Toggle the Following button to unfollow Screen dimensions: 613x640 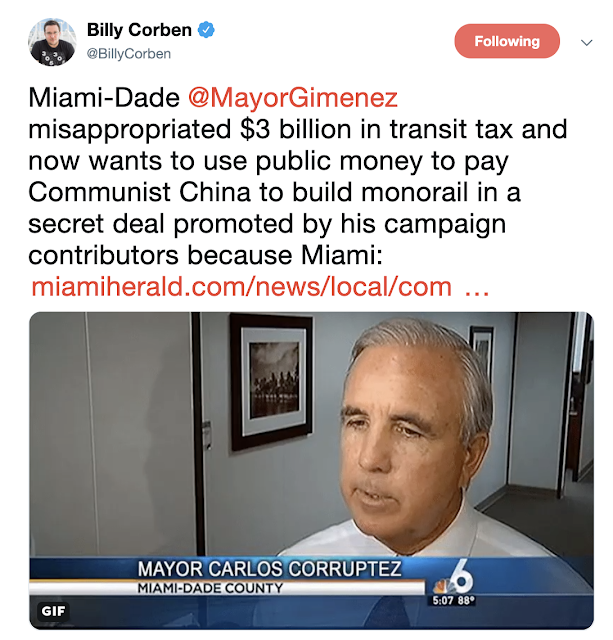pyautogui.click(x=507, y=41)
